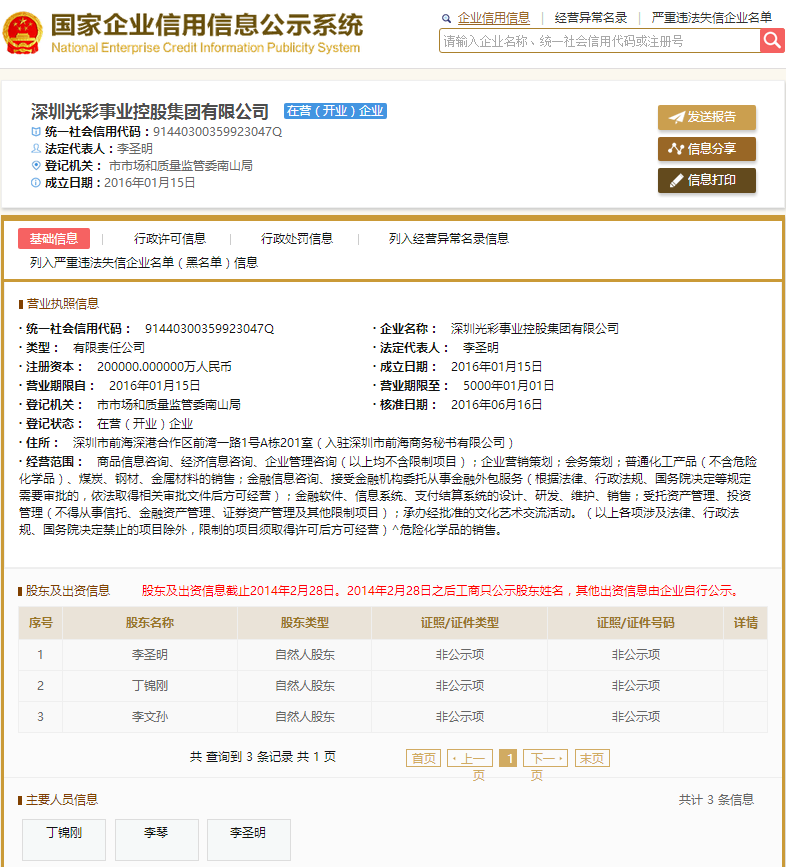The image size is (786, 867).
Task: Click the 股东及出资信息 section heading
Action: (x=68, y=591)
